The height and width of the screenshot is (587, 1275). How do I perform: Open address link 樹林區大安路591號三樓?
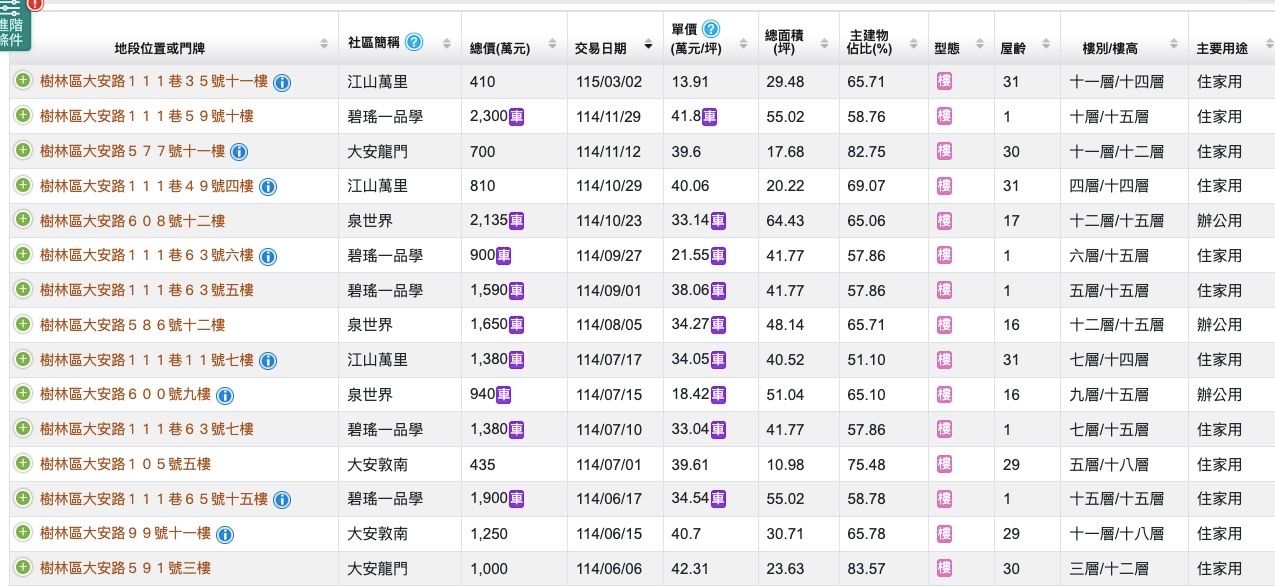(125, 569)
